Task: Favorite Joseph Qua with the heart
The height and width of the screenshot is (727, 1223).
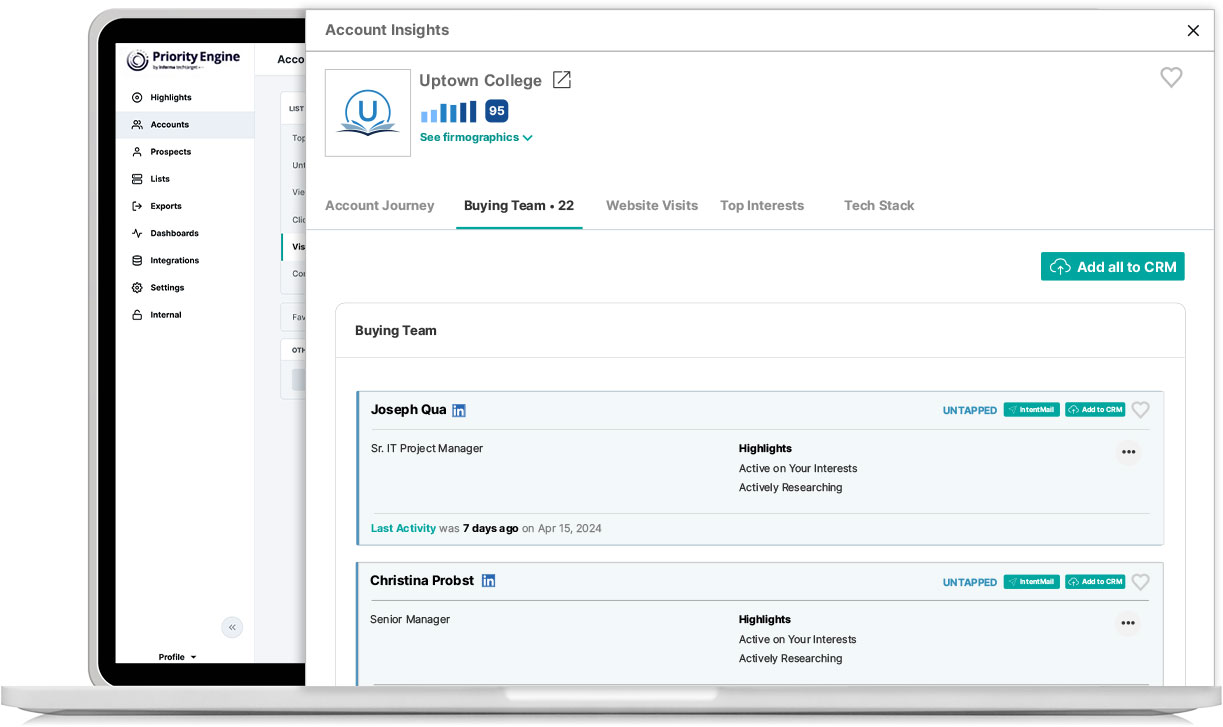Action: point(1140,410)
